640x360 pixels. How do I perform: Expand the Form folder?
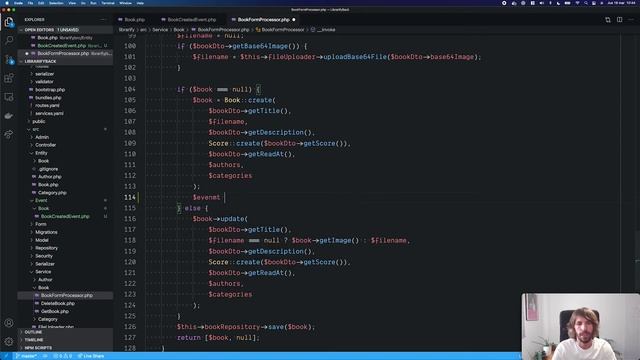click(40, 224)
